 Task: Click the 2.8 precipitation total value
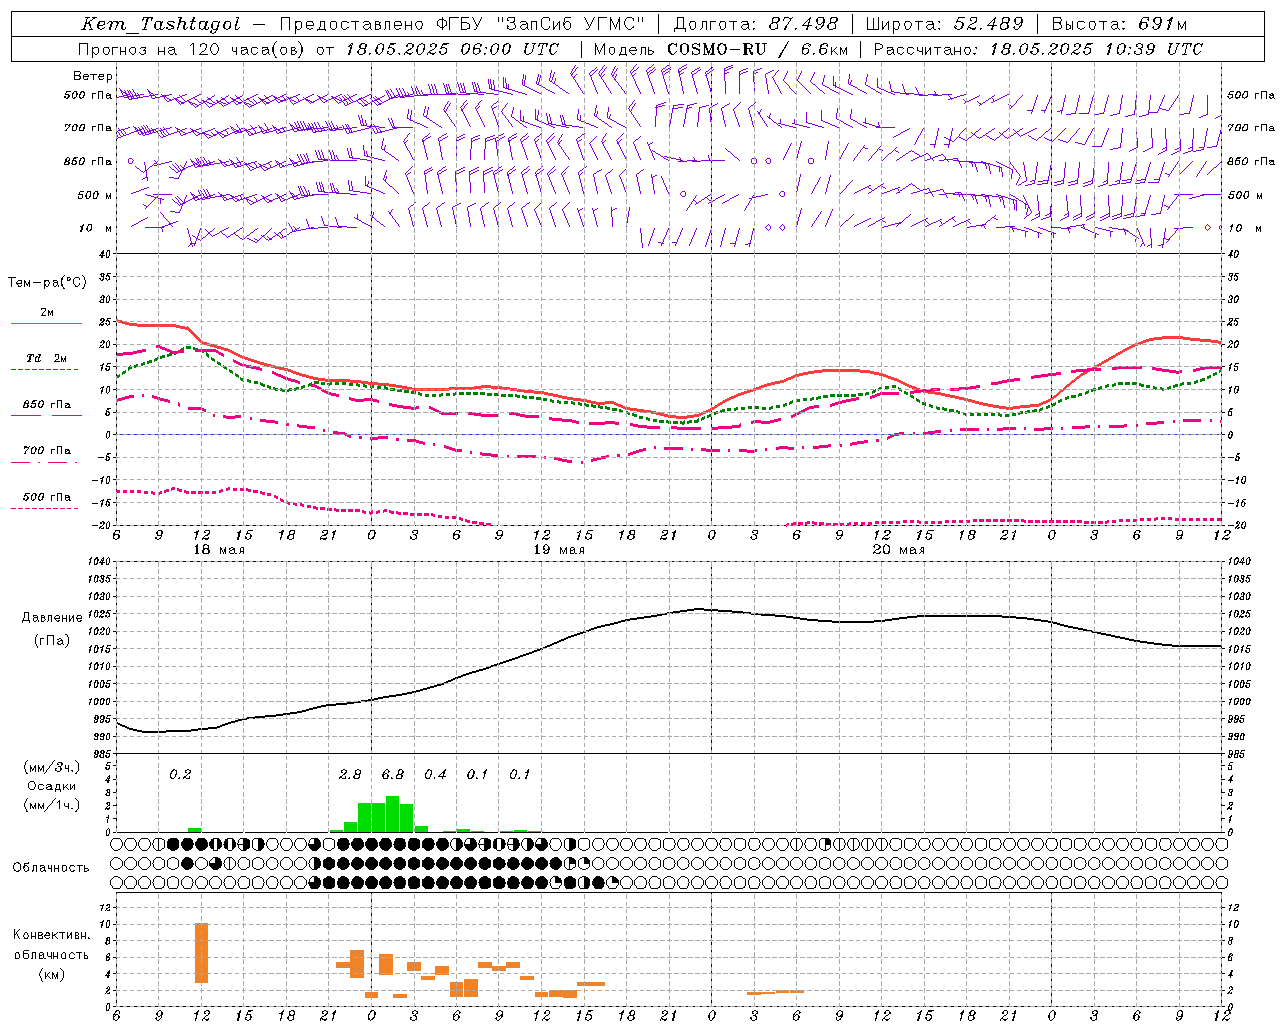(x=350, y=774)
